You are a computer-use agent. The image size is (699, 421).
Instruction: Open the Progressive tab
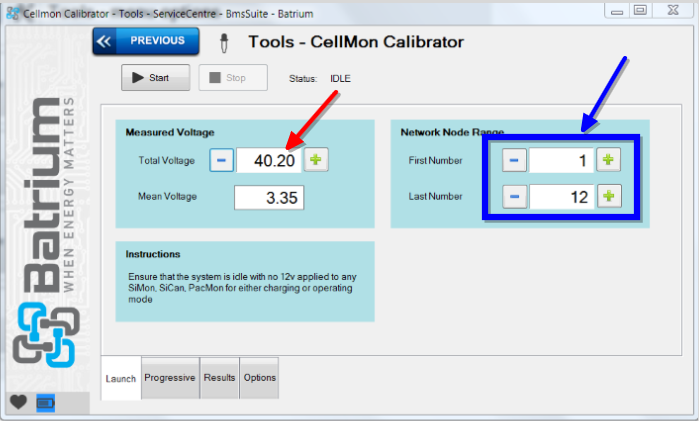(x=170, y=378)
